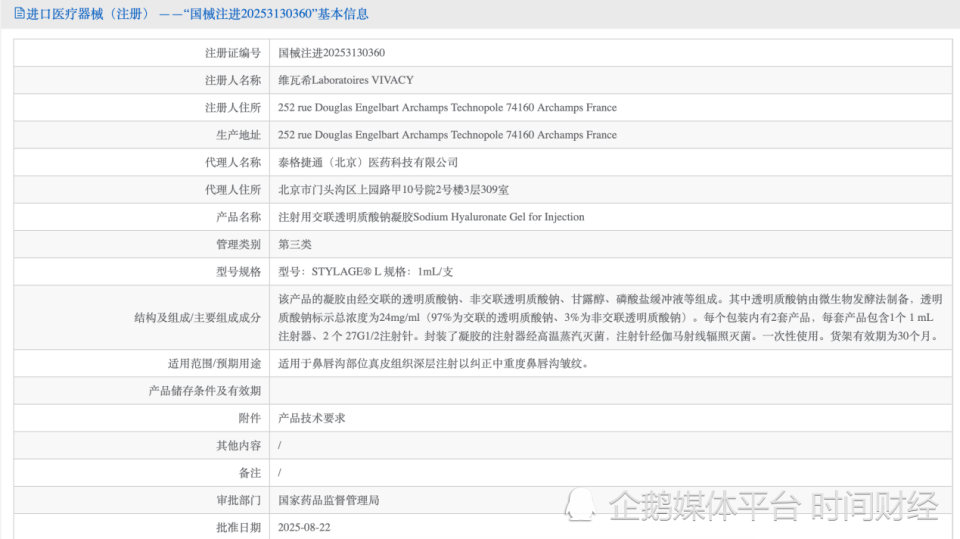Select the 代理人名称 label cell

click(142, 162)
